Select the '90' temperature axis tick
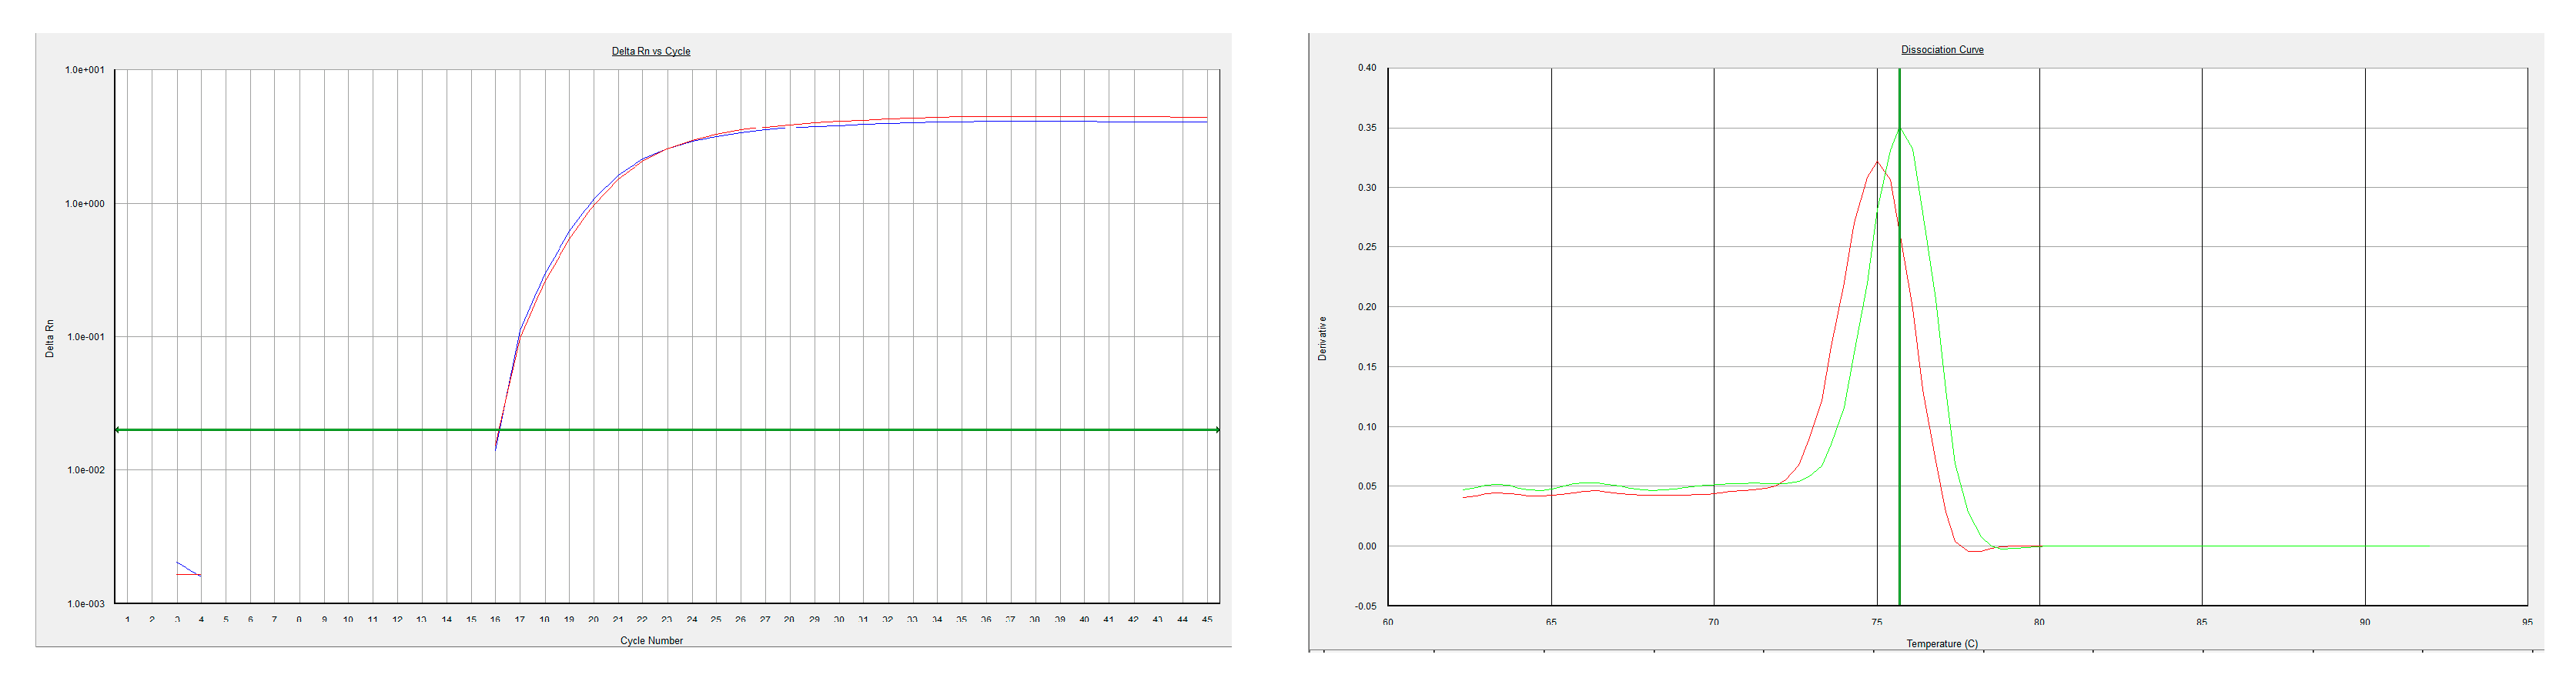The height and width of the screenshot is (688, 2576). [2365, 622]
